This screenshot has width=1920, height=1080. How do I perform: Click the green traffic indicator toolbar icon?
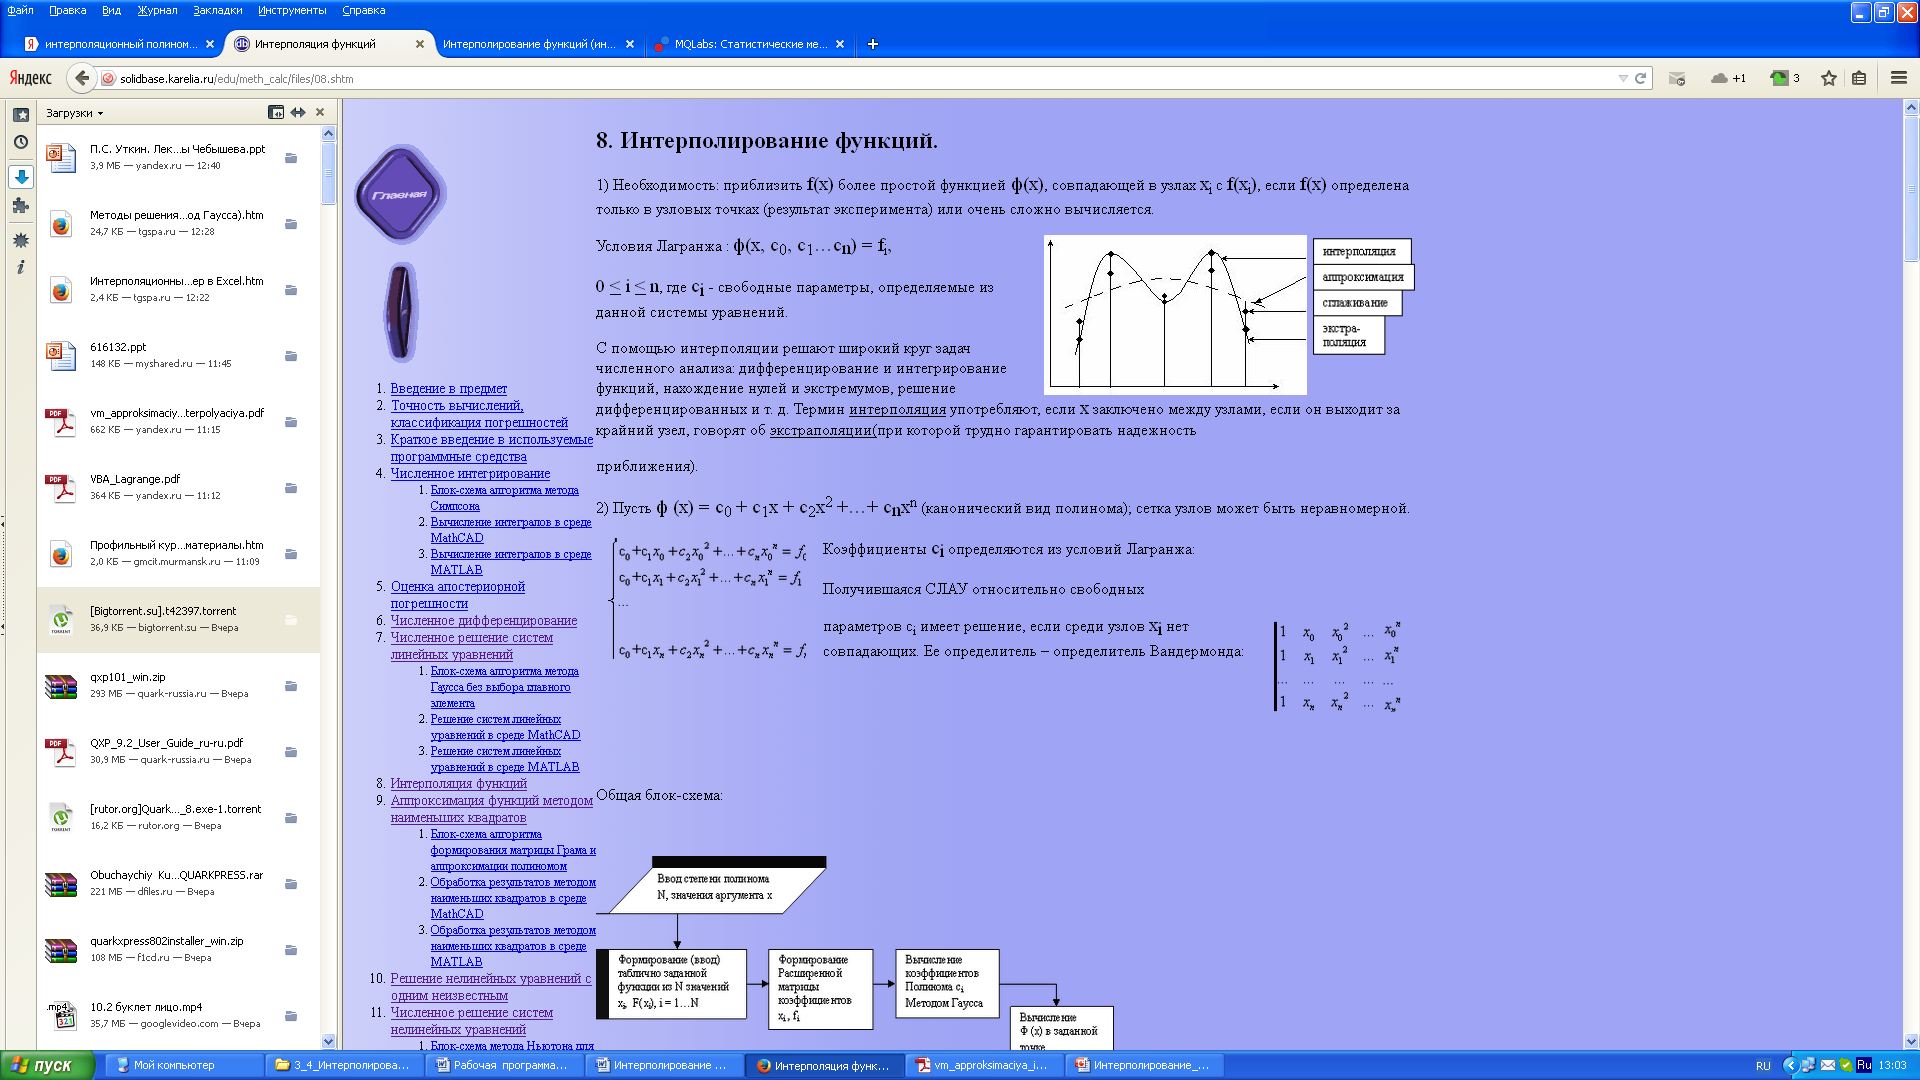(1785, 78)
